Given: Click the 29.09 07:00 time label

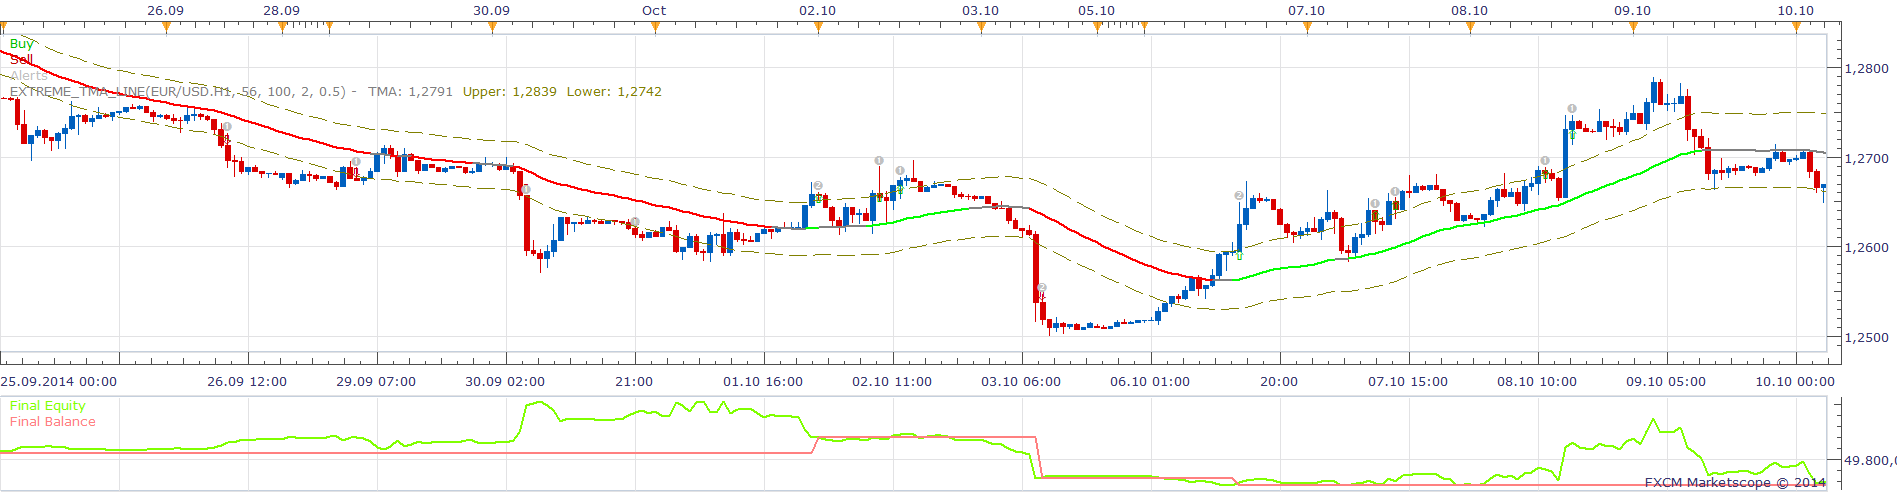Looking at the screenshot, I should (x=376, y=382).
